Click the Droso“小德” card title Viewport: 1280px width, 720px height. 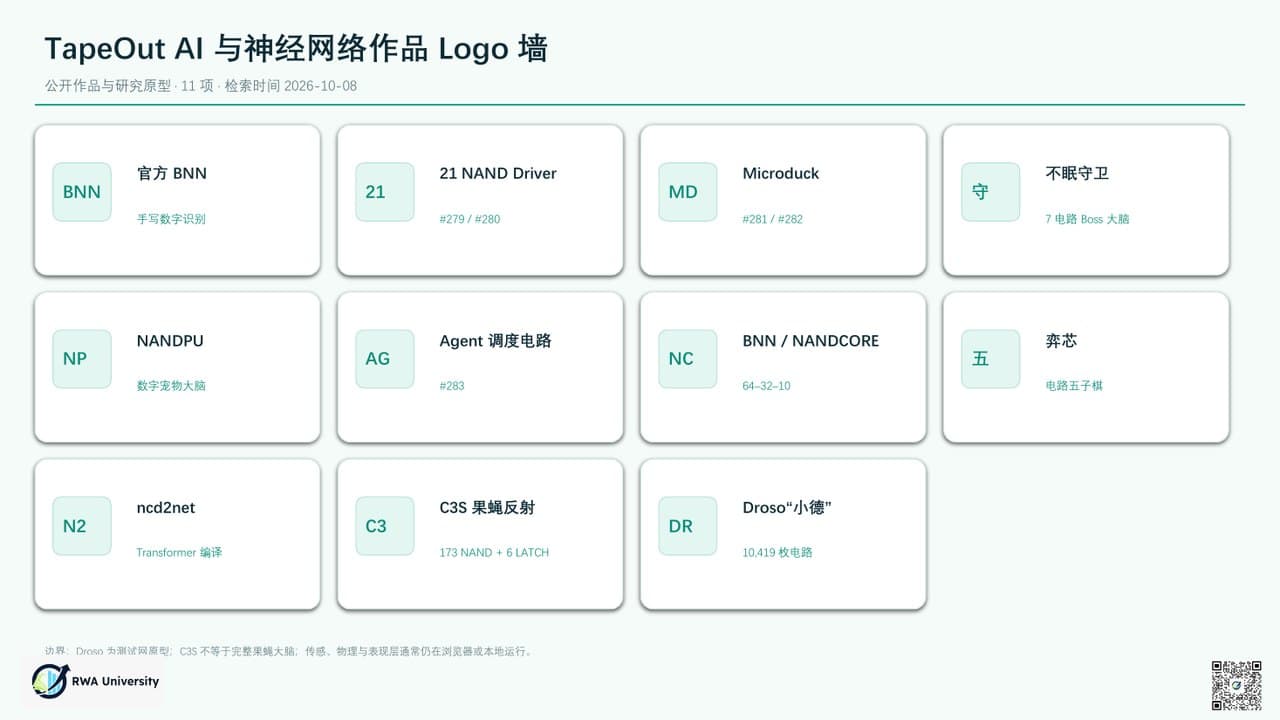(x=787, y=507)
